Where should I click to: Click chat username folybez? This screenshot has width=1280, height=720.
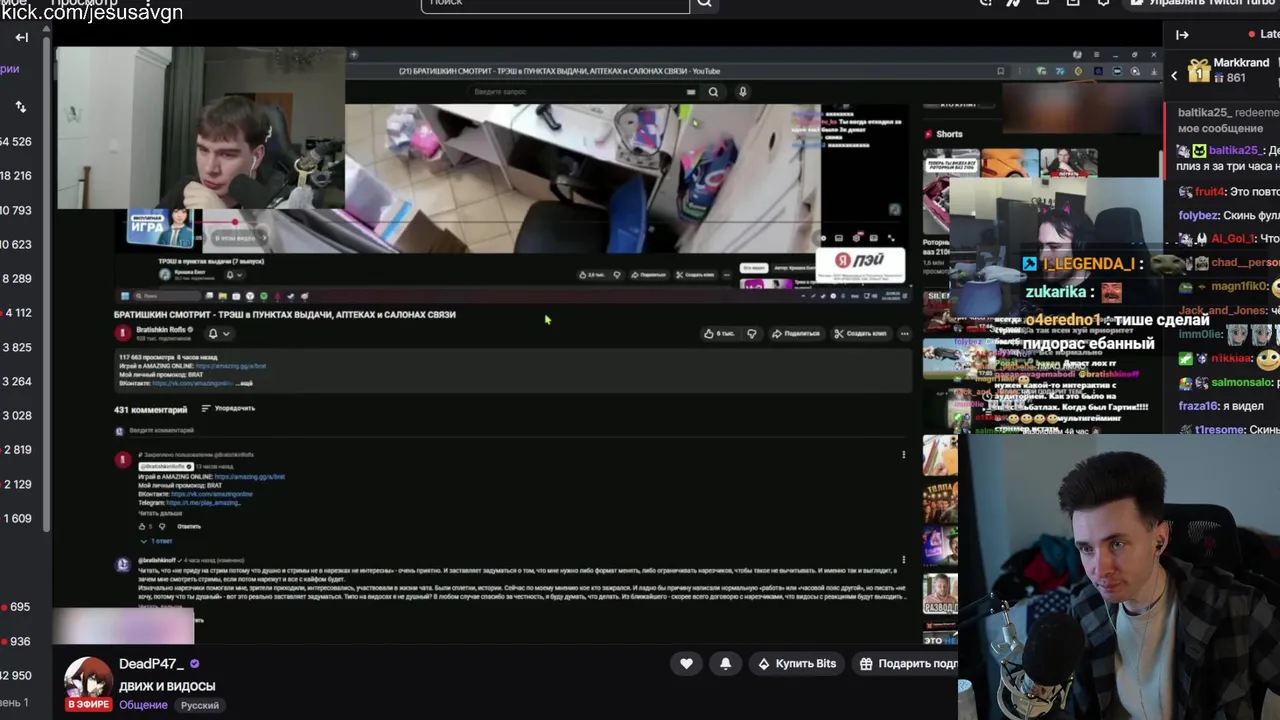(x=1200, y=215)
